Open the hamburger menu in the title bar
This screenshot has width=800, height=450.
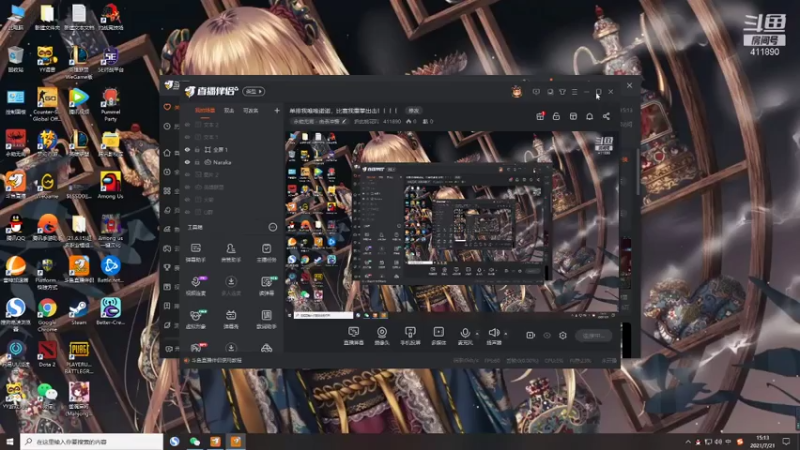[574, 92]
